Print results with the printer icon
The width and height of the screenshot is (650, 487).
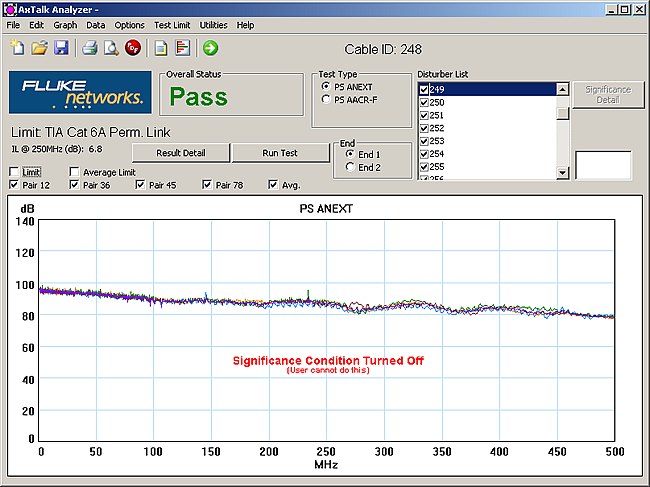point(89,48)
